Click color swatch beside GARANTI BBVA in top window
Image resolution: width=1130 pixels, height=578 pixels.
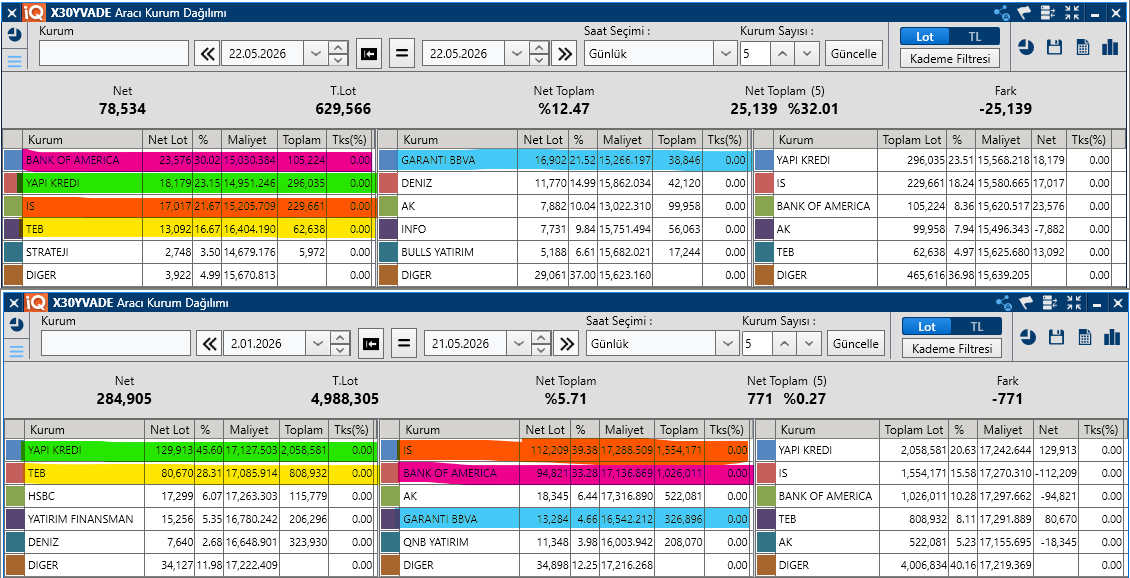(x=388, y=160)
